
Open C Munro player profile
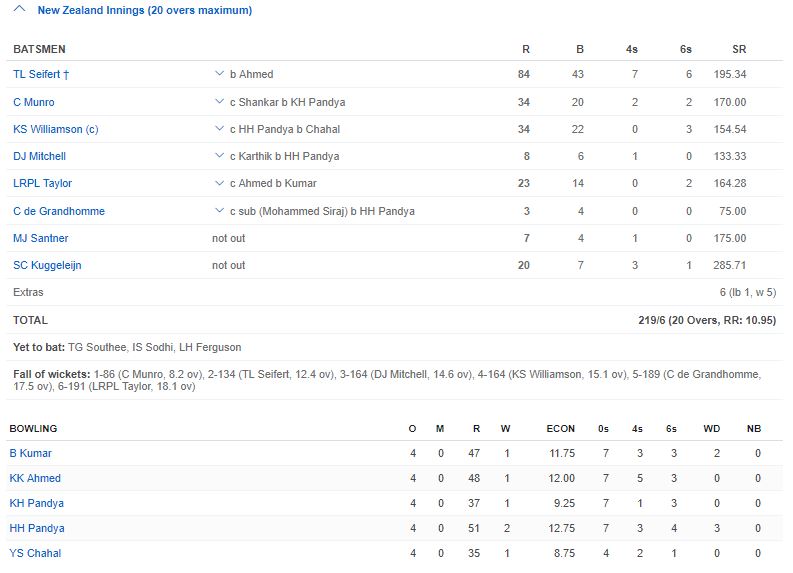pyautogui.click(x=34, y=102)
